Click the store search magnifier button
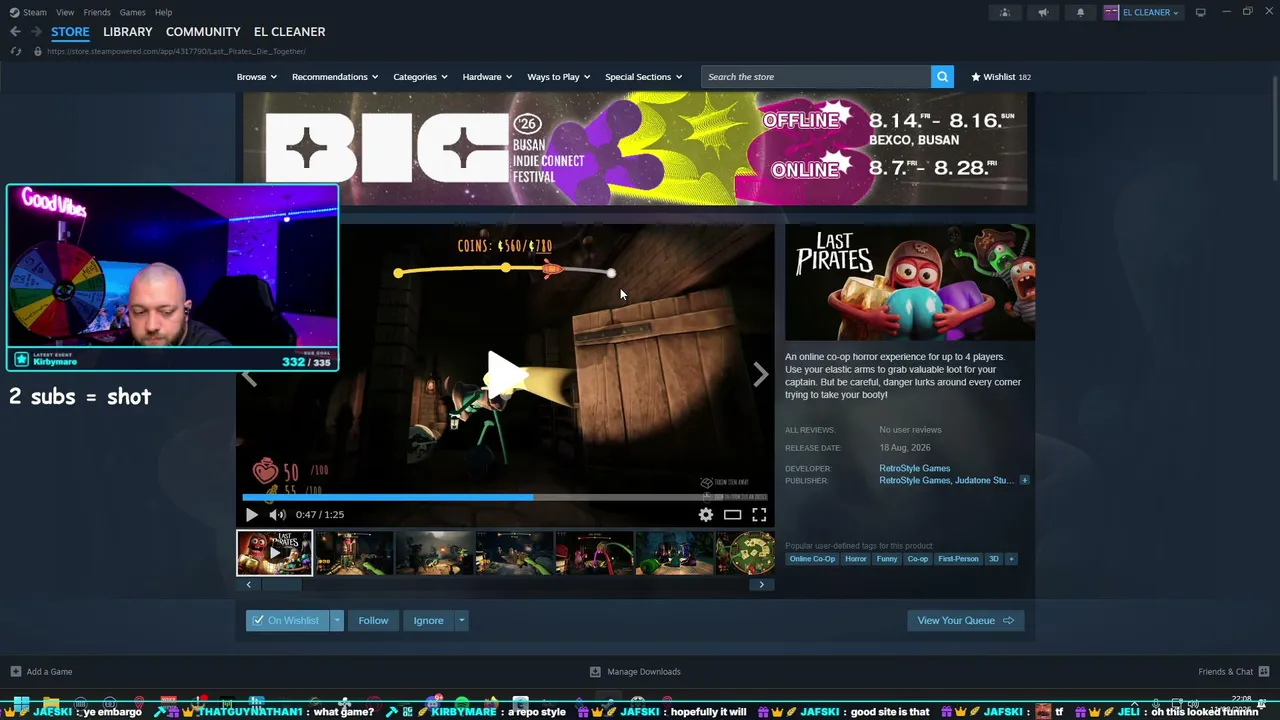The height and width of the screenshot is (720, 1280). point(942,77)
